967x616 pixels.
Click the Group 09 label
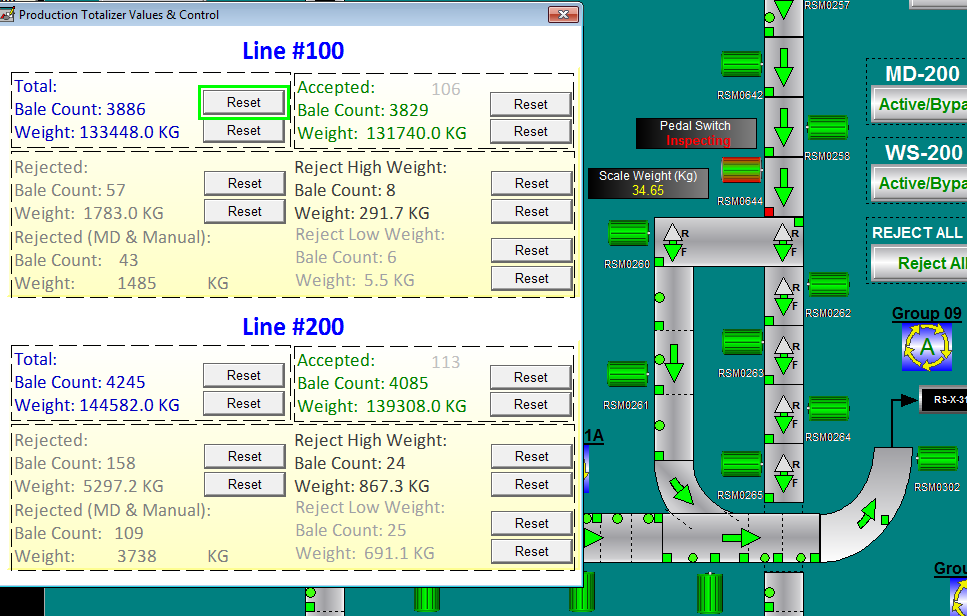coord(927,313)
